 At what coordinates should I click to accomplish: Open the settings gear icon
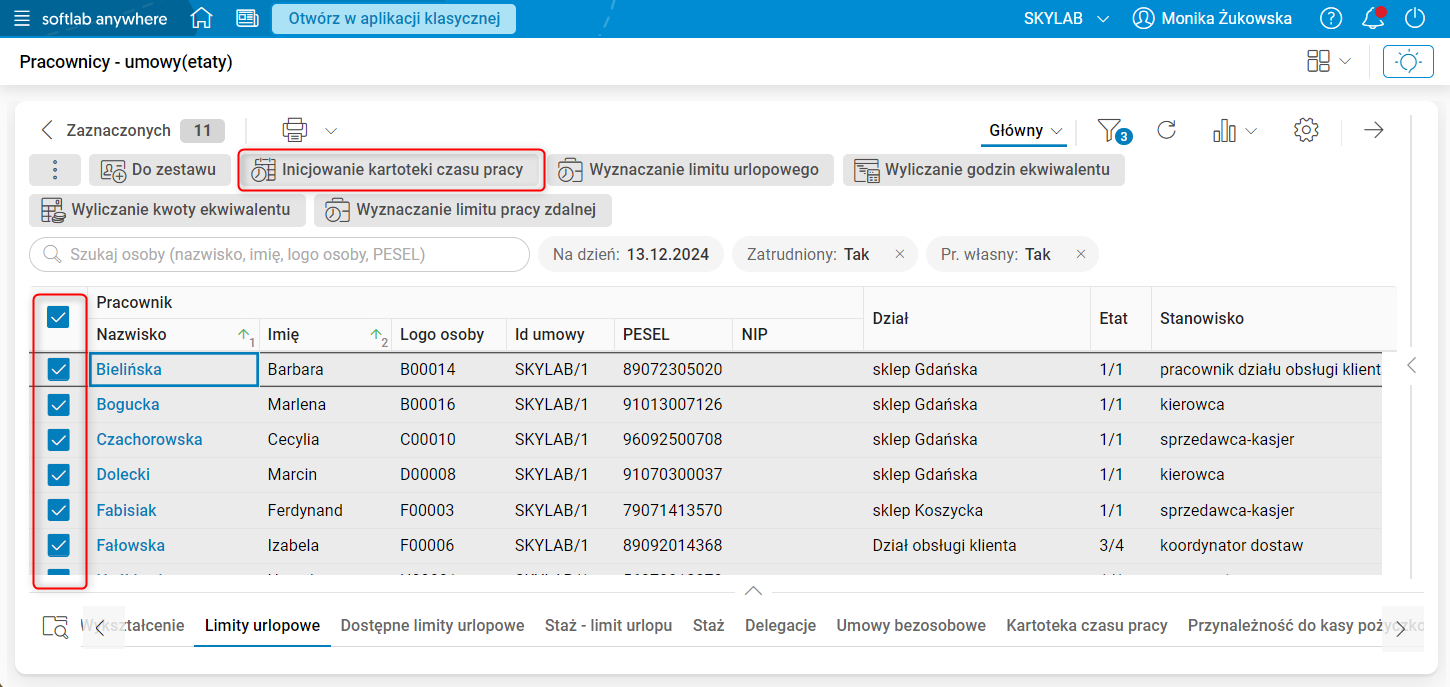(x=1306, y=130)
